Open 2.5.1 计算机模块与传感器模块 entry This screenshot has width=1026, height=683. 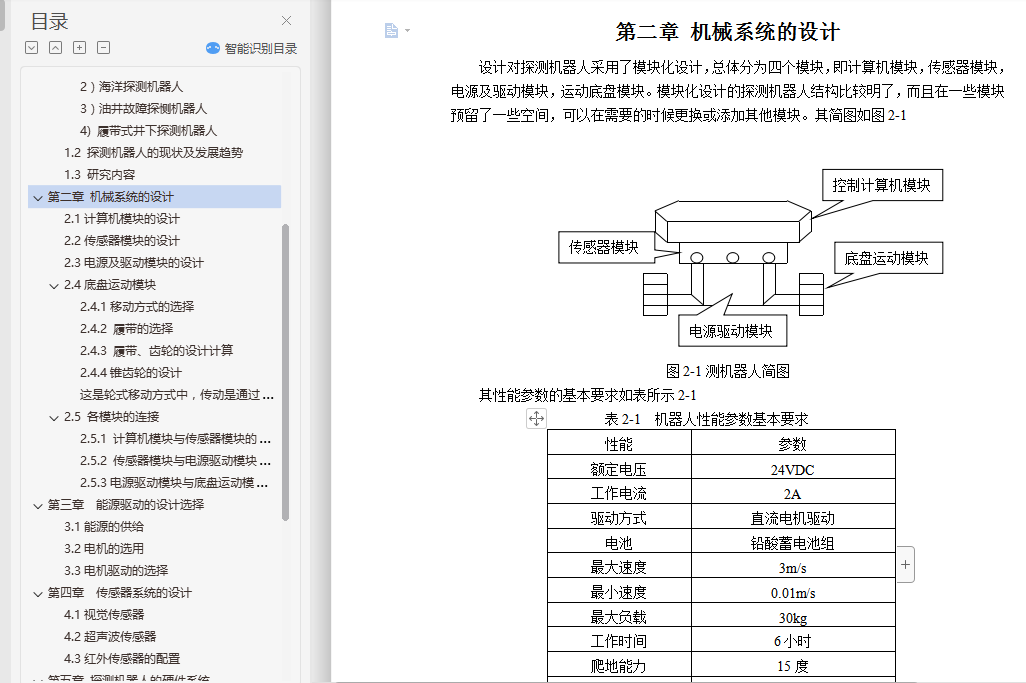click(175, 438)
